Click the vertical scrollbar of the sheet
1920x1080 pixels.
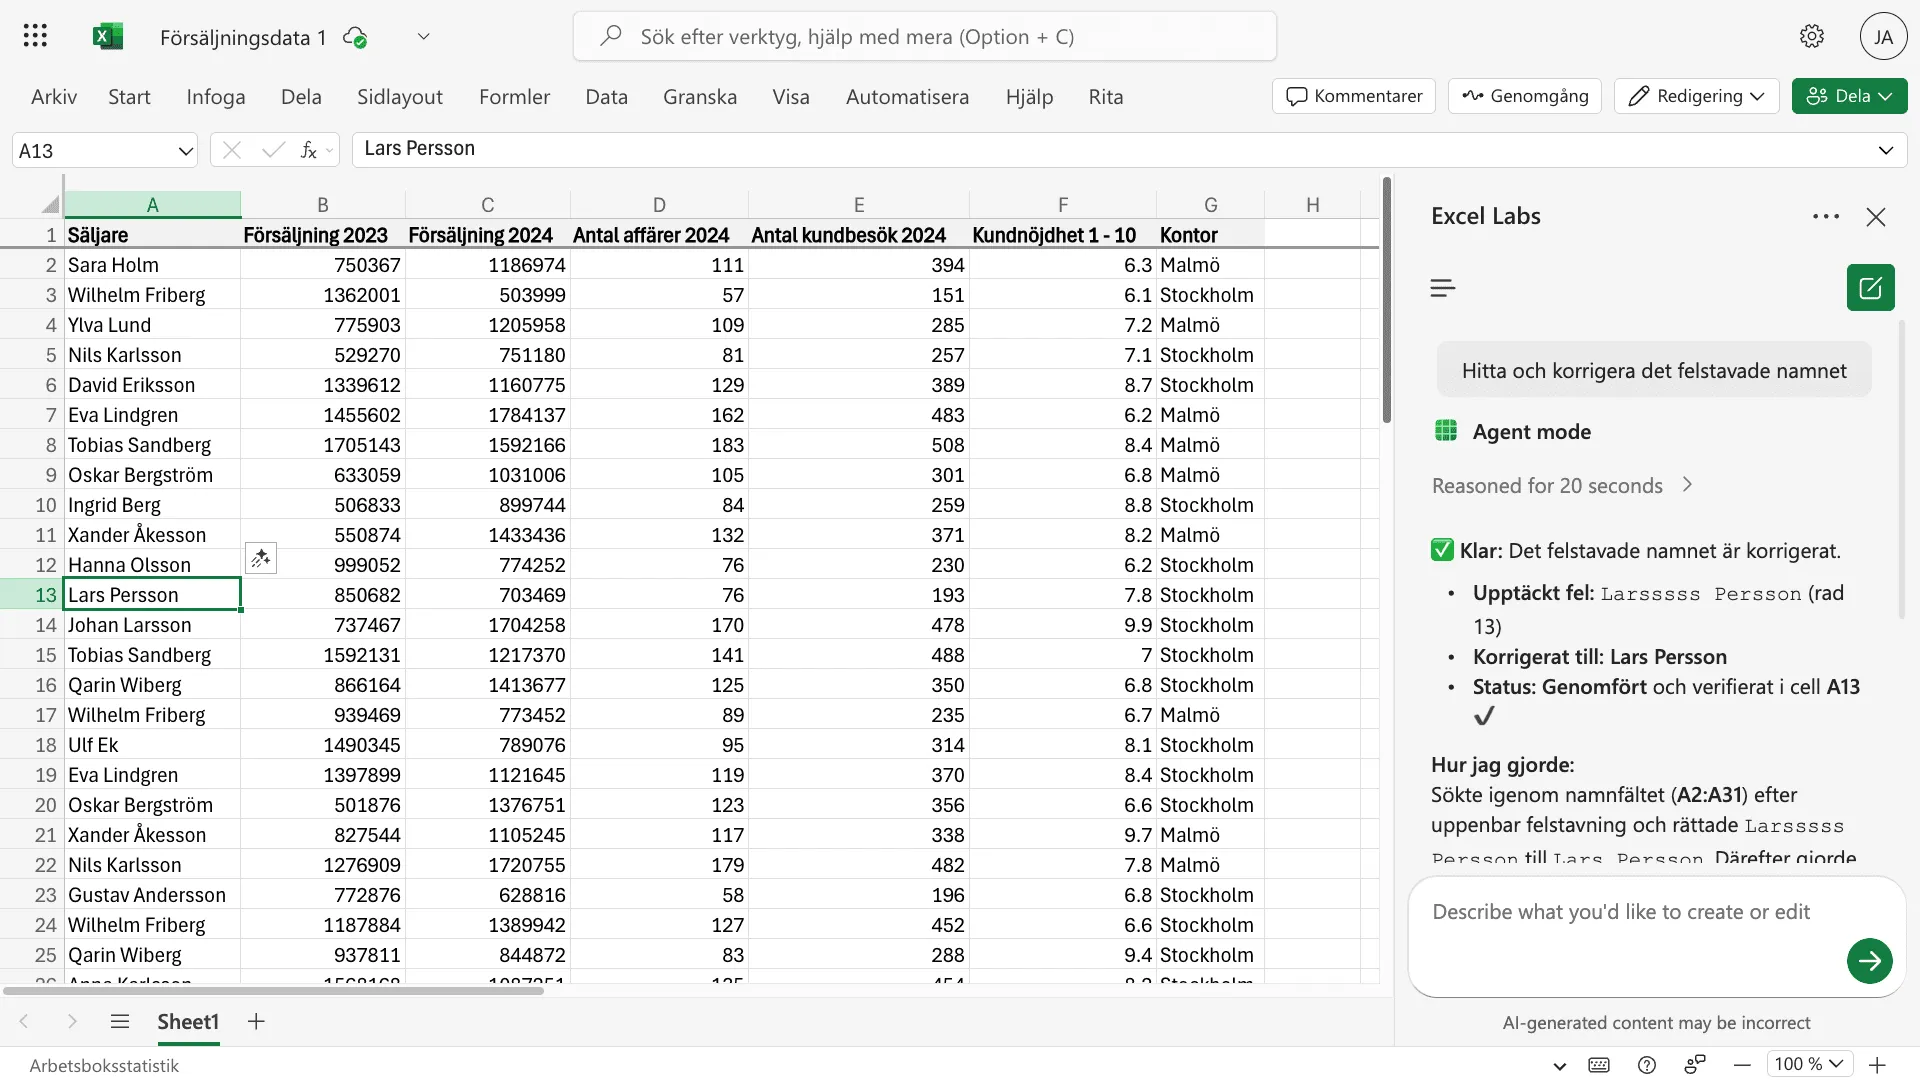(x=1386, y=300)
